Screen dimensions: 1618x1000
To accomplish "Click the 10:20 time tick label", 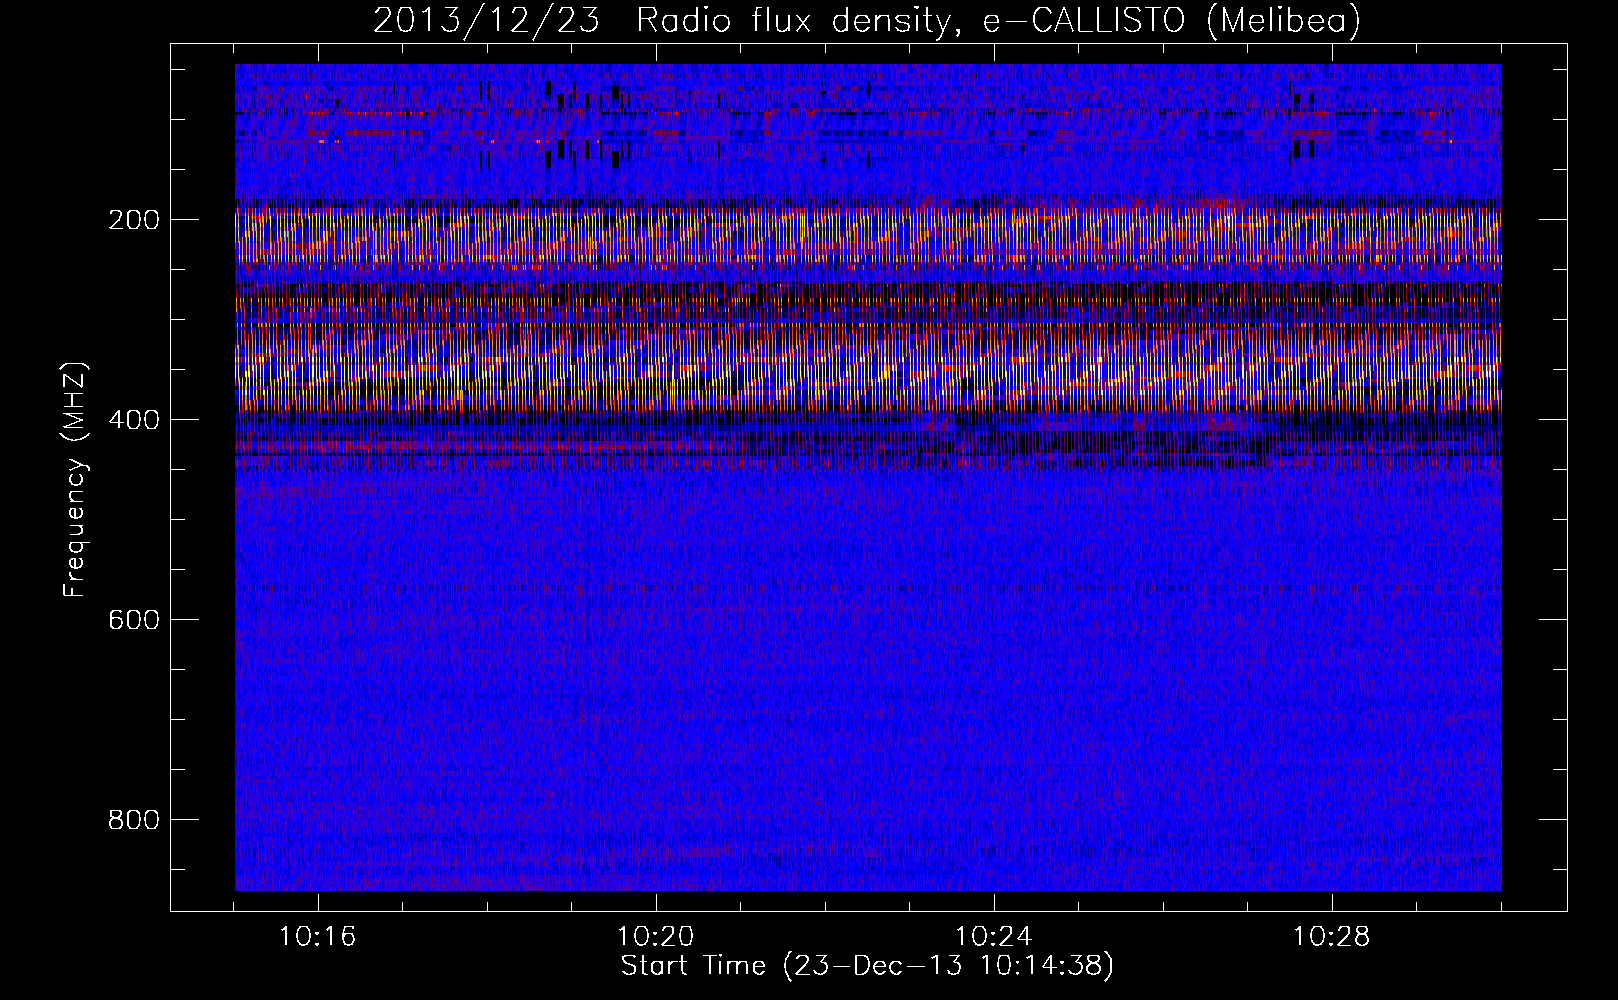I will tap(656, 937).
